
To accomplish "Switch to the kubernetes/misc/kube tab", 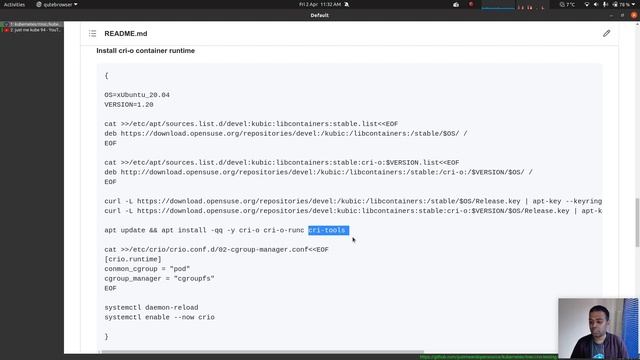I will click(32, 24).
